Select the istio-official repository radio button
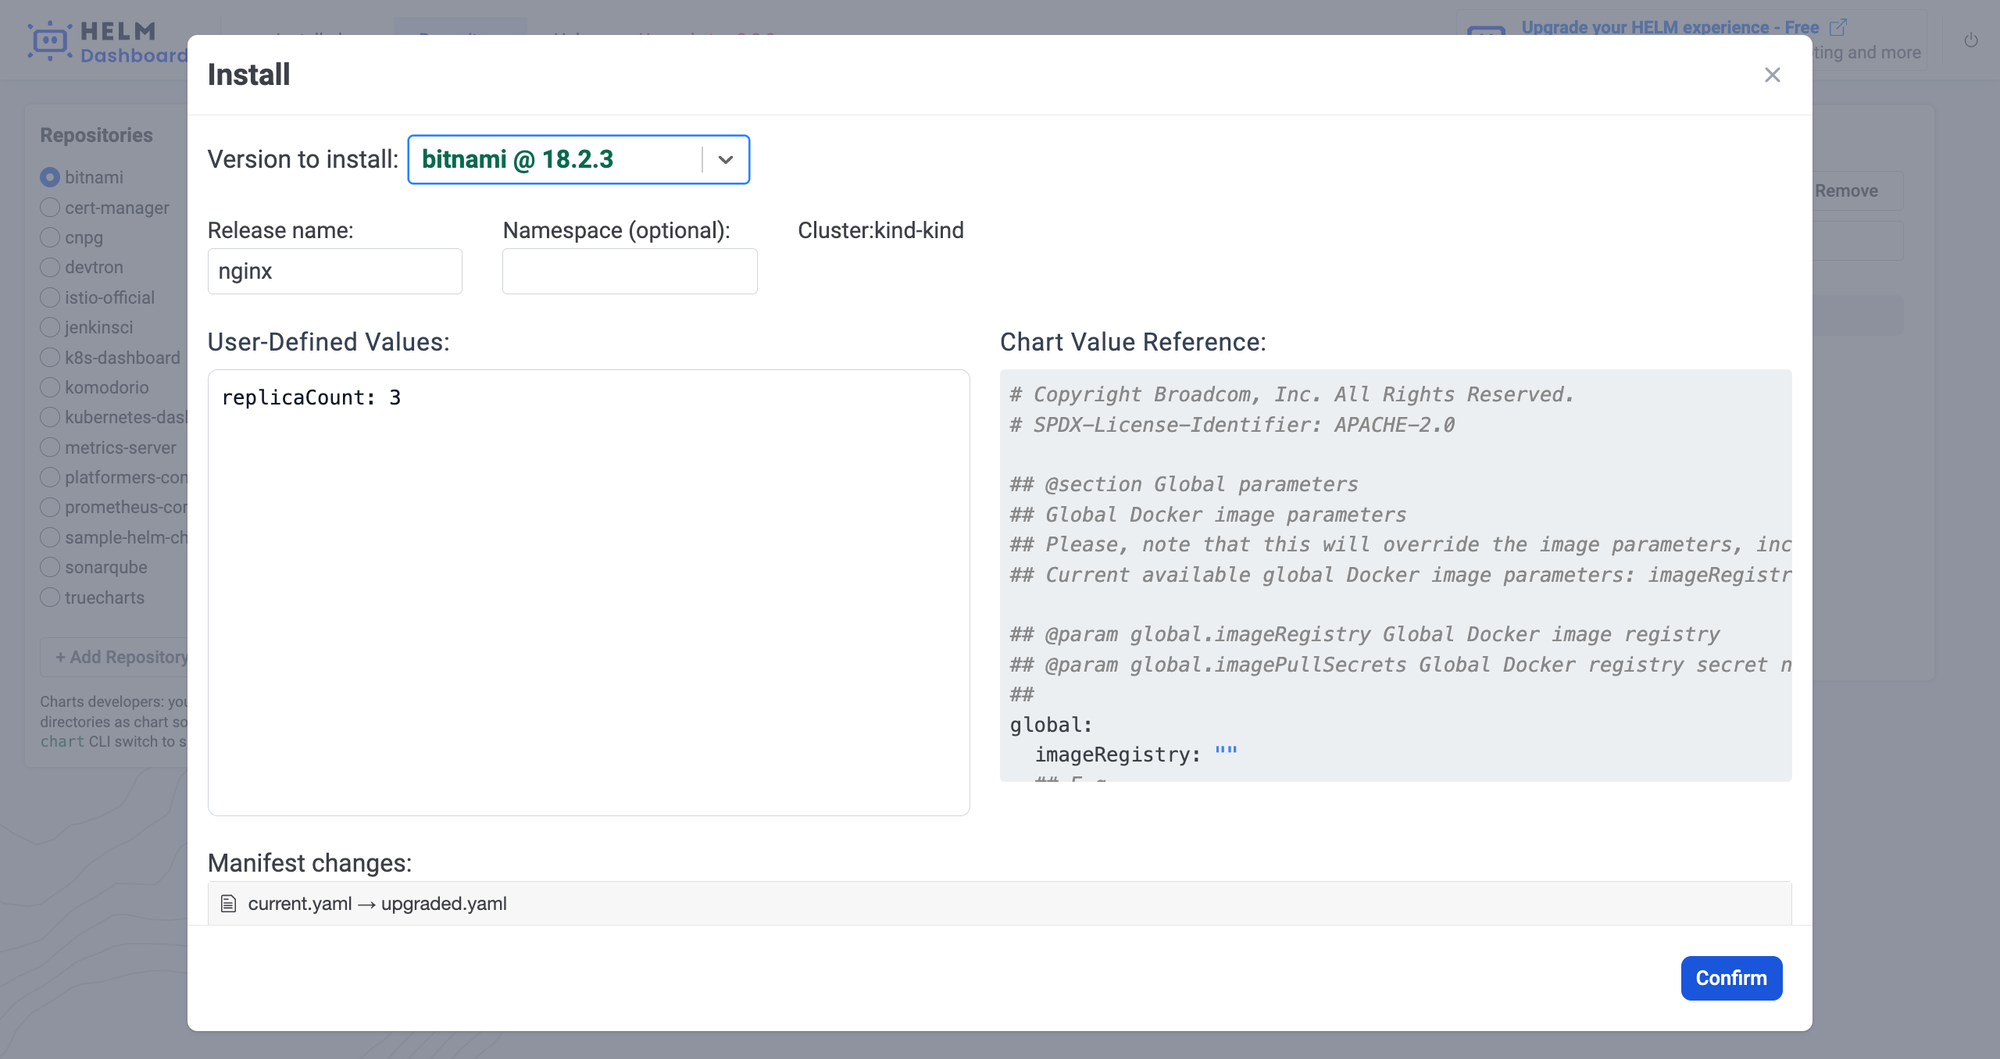The image size is (2000, 1059). click(x=50, y=297)
